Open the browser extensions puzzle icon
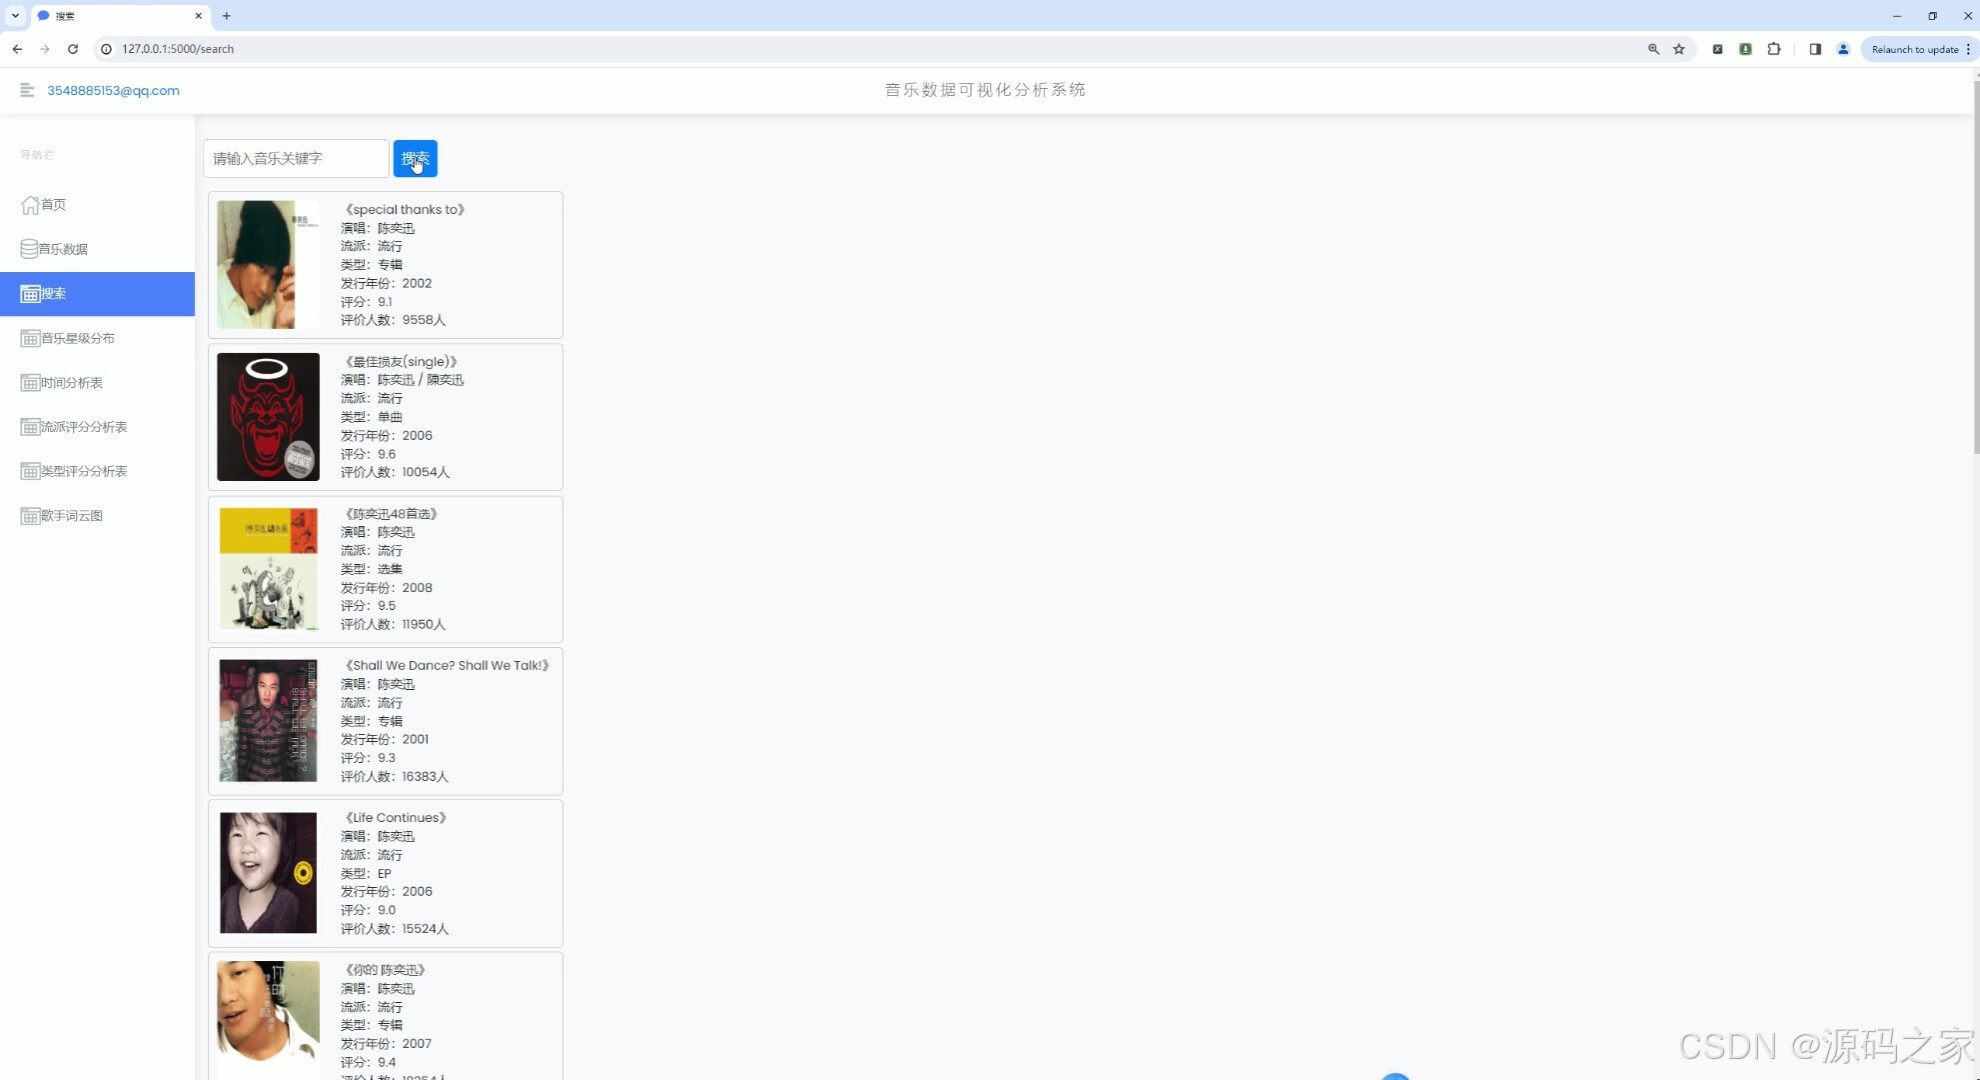Image resolution: width=1980 pixels, height=1080 pixels. point(1774,49)
